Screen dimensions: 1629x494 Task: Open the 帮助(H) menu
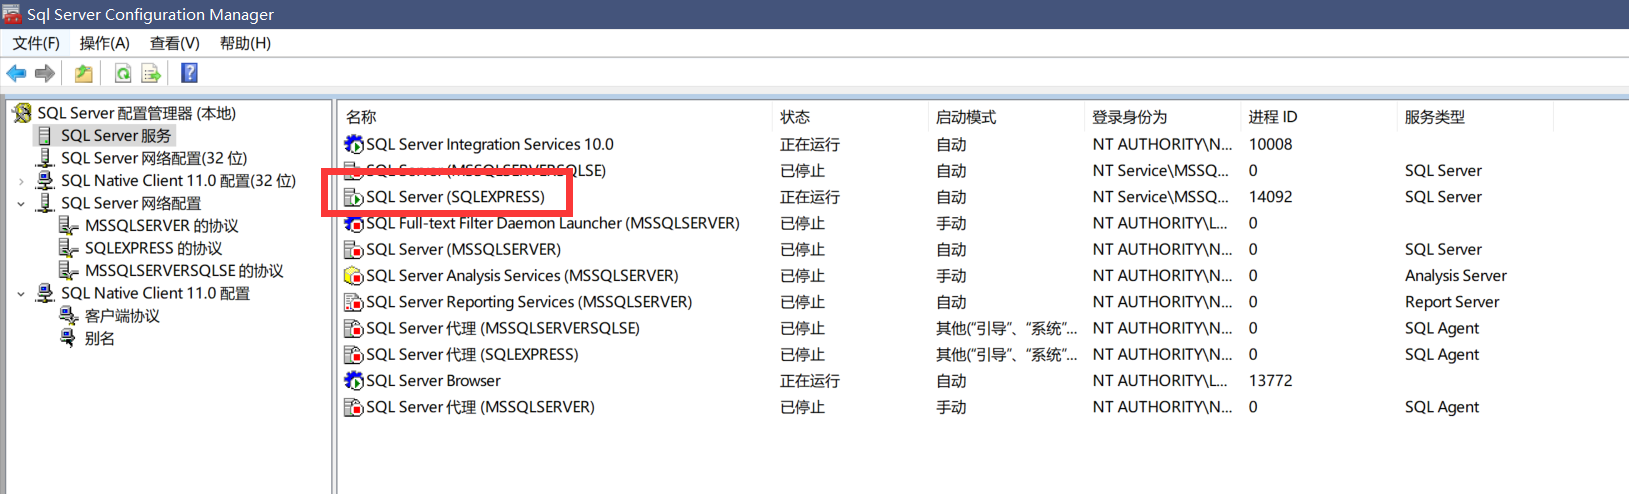click(245, 43)
